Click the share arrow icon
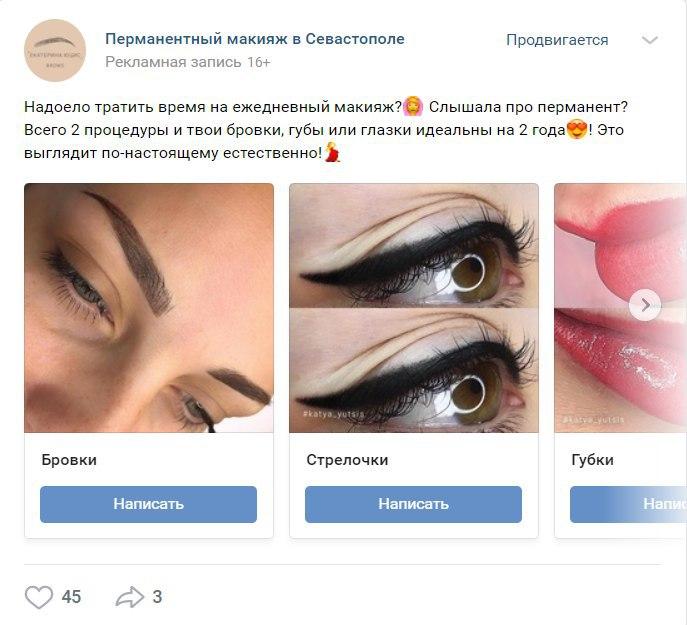Image resolution: width=687 pixels, height=625 pixels. click(x=130, y=597)
